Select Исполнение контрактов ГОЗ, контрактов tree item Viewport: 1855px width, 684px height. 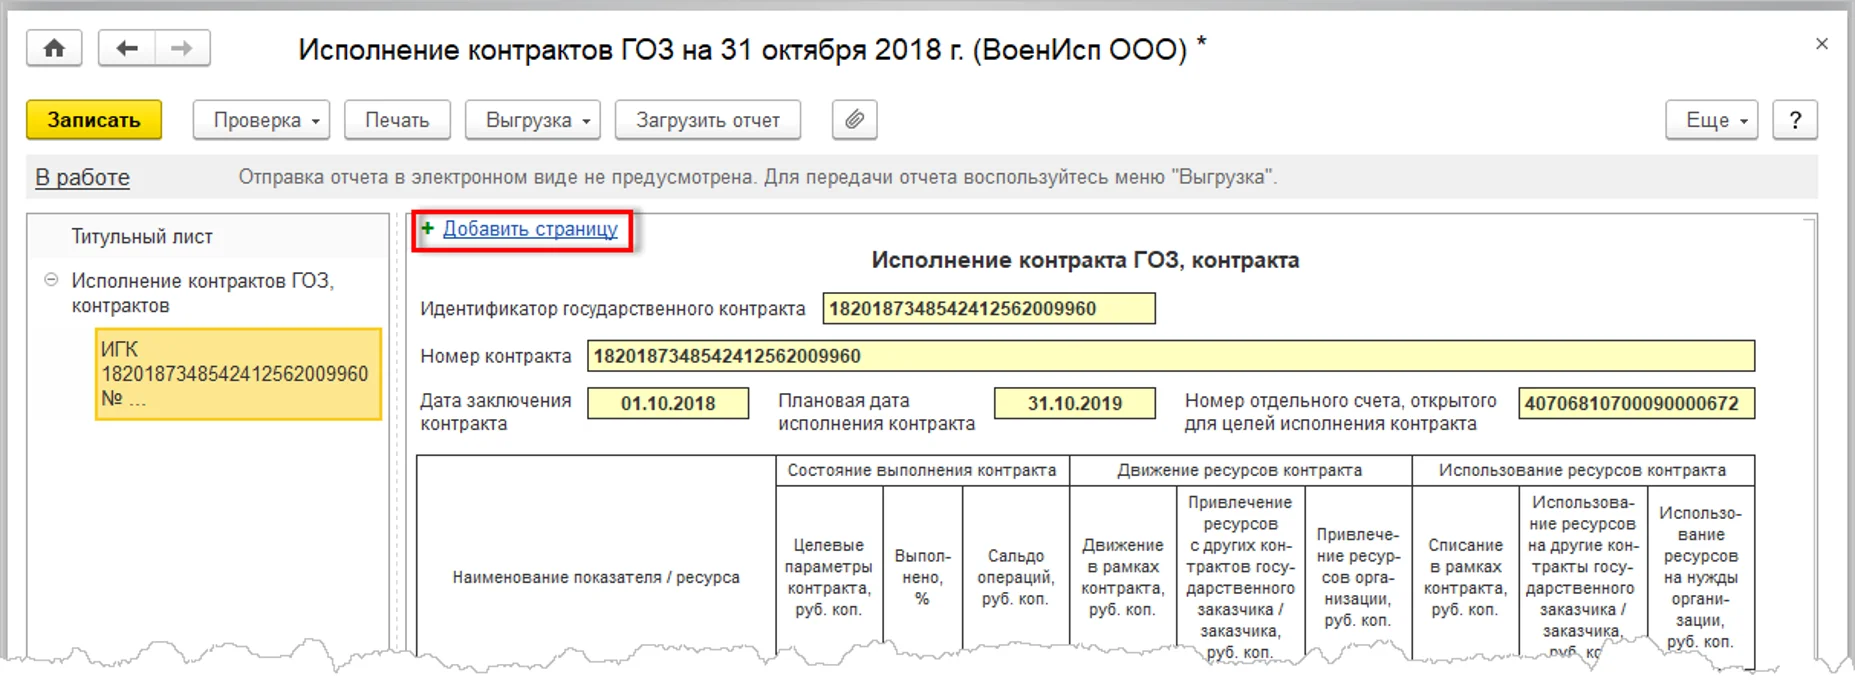click(x=202, y=293)
